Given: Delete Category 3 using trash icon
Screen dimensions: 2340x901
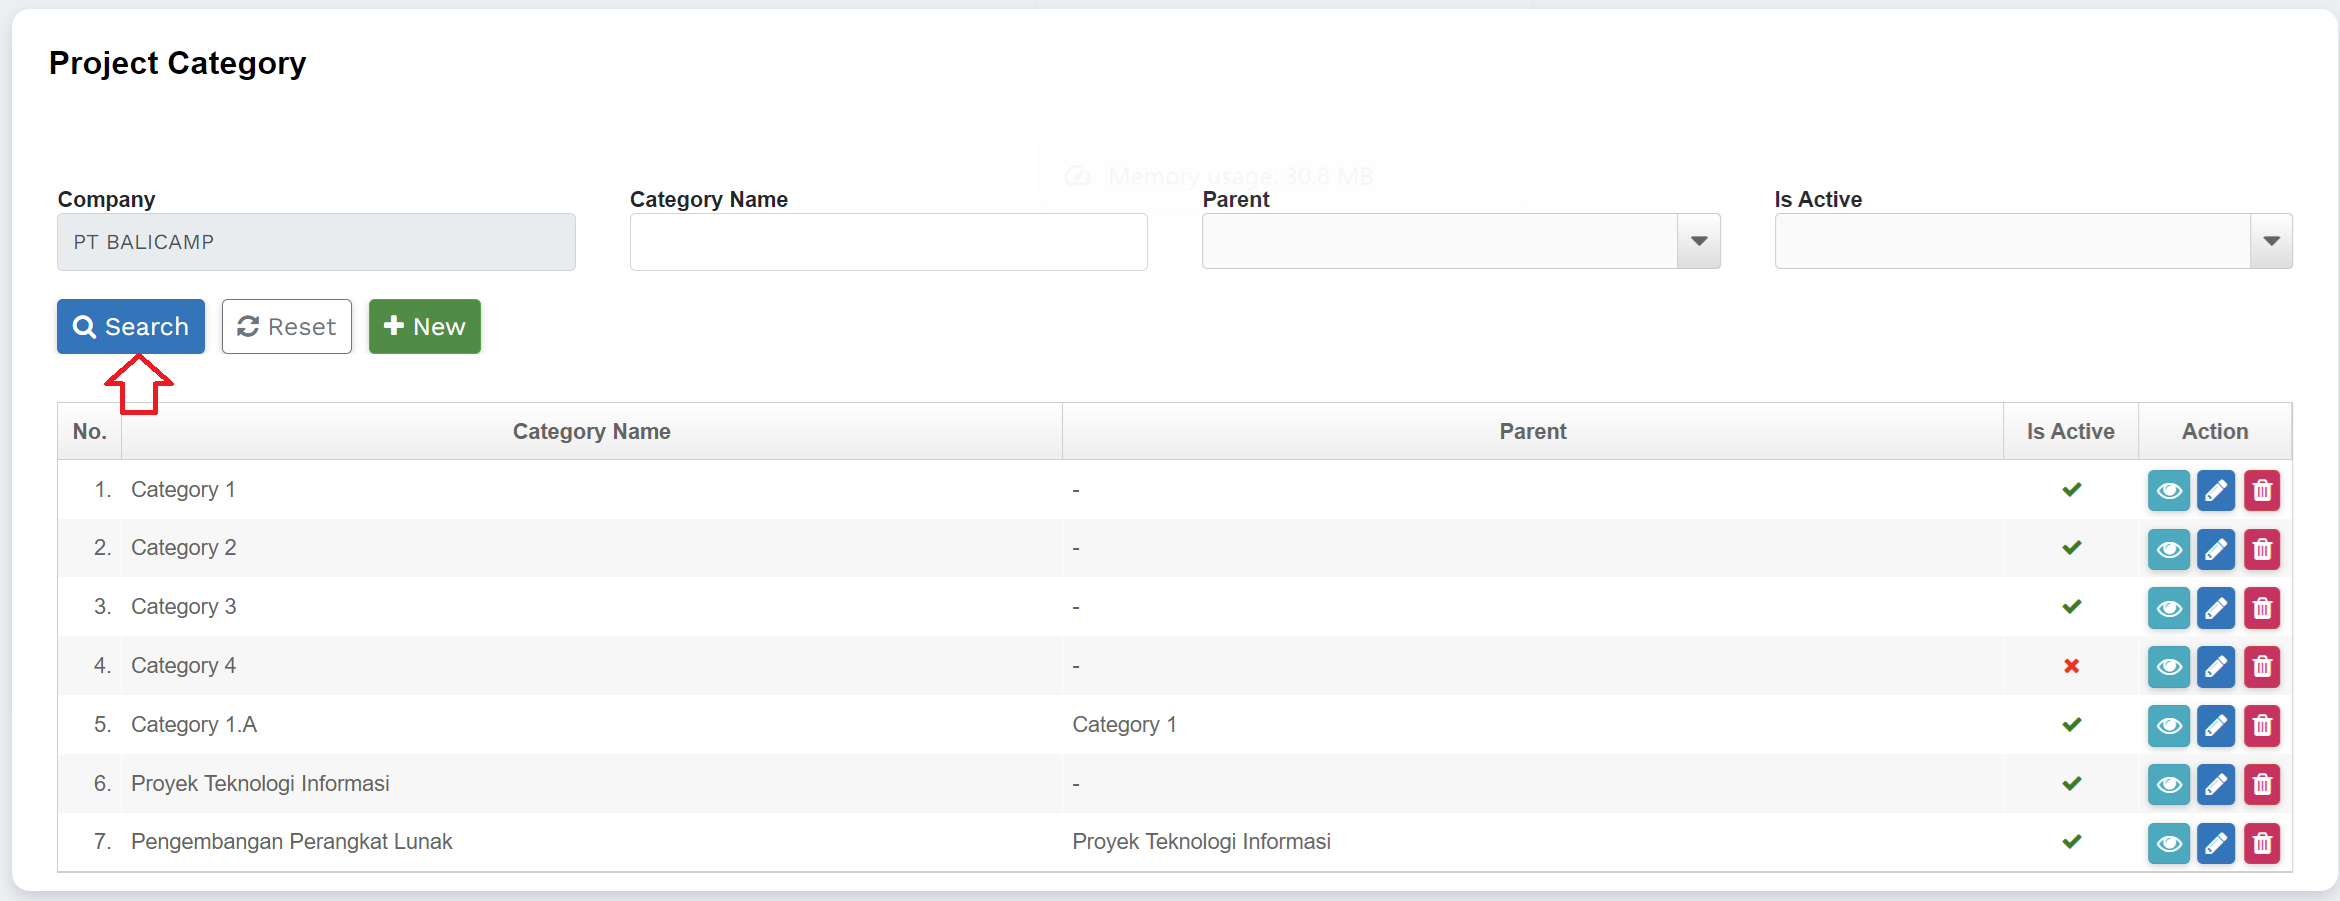Looking at the screenshot, I should click(x=2261, y=608).
